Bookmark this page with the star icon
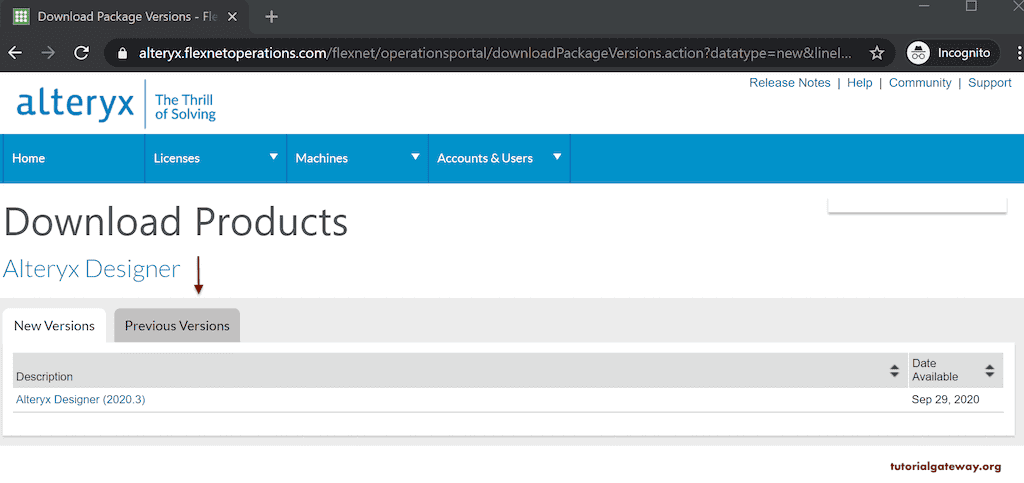 point(876,53)
